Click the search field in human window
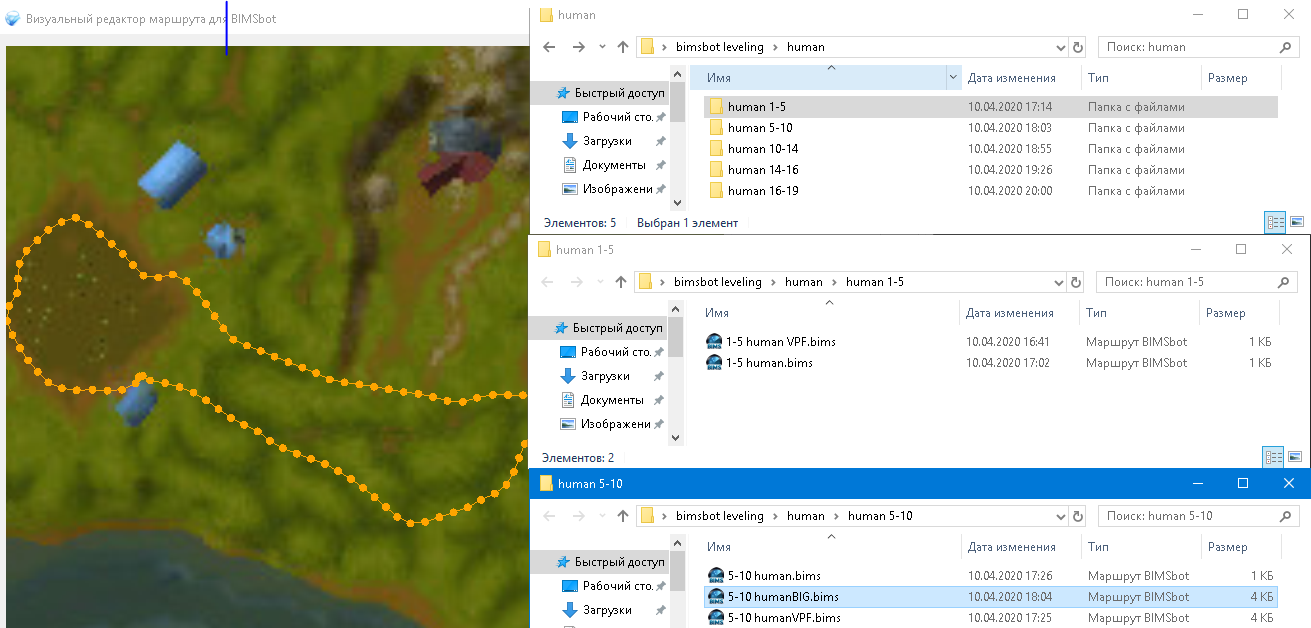Screen dimensions: 1311x628 1185,47
